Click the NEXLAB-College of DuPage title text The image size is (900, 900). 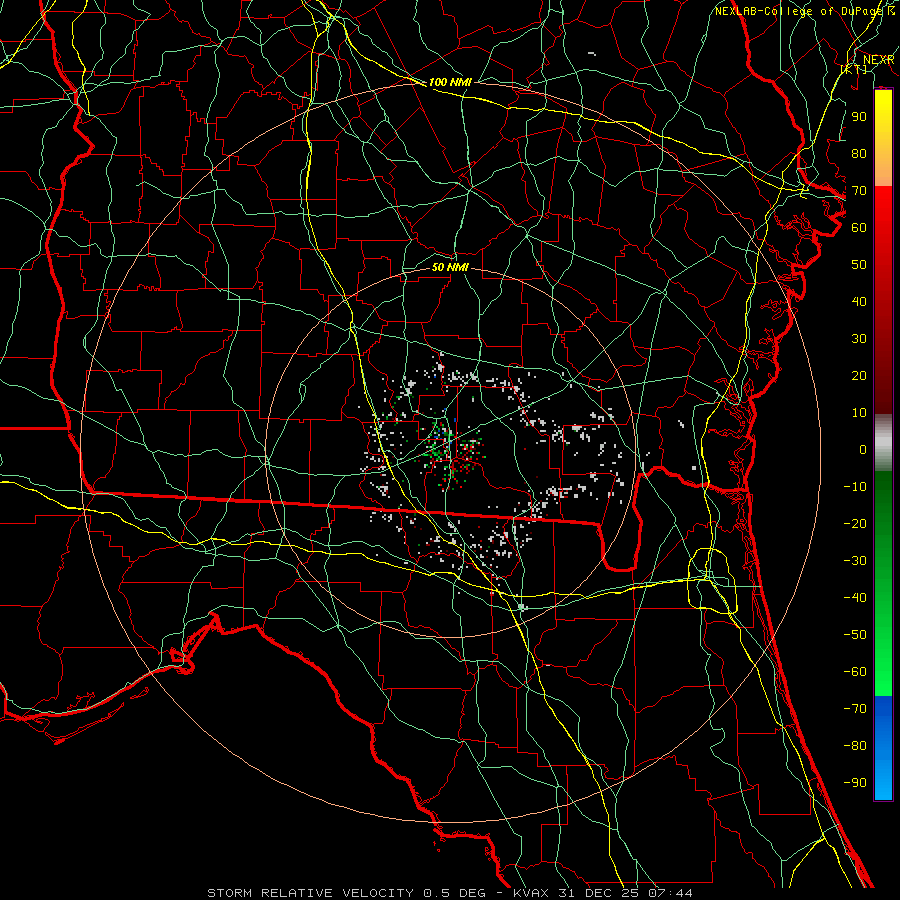798,11
